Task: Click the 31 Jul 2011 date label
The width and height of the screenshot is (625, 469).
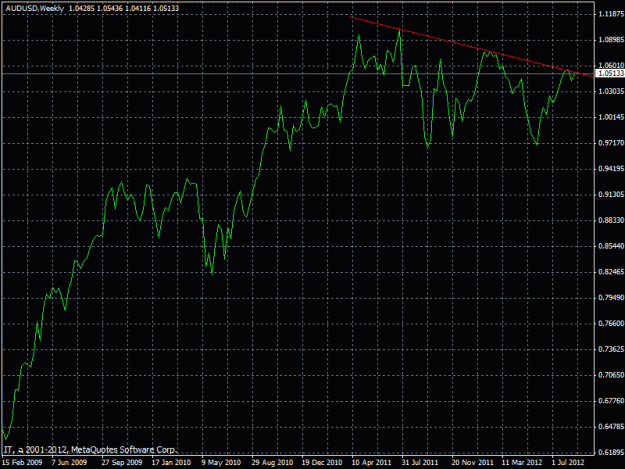Action: (x=420, y=462)
